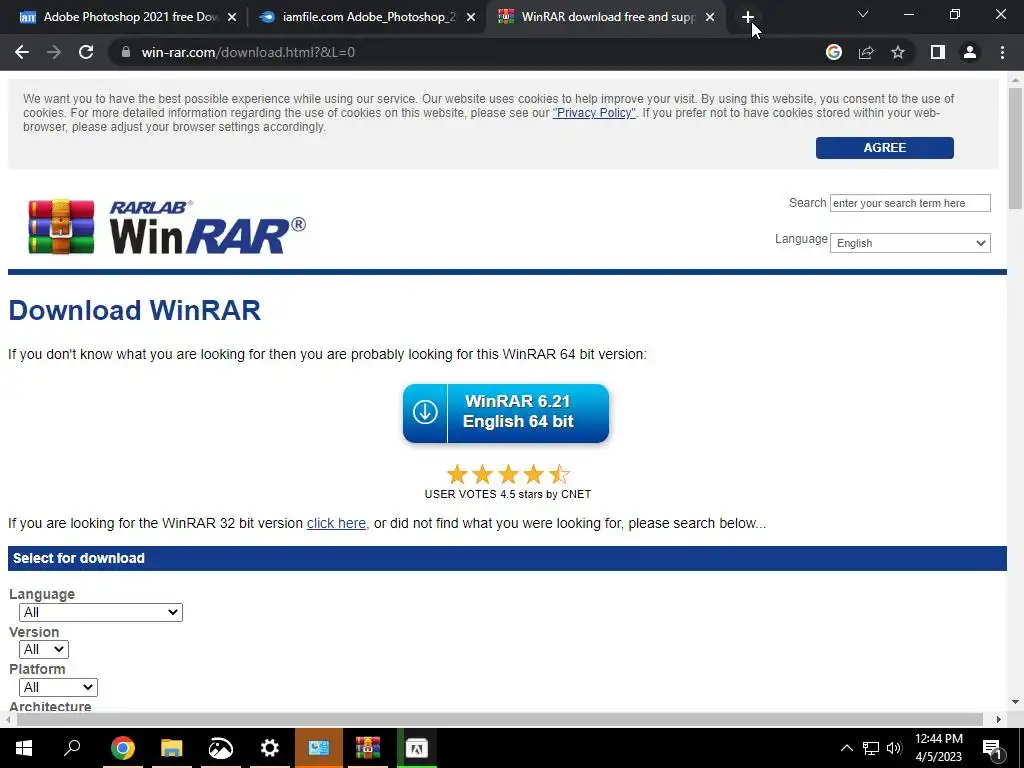This screenshot has width=1024, height=768.
Task: Open the notification center icon
Action: [993, 748]
